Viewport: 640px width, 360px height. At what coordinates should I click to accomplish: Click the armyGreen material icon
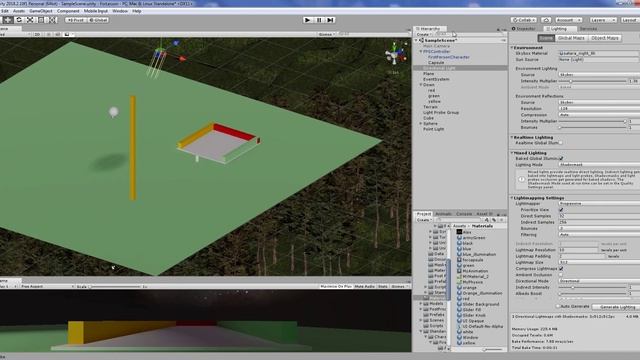[459, 238]
